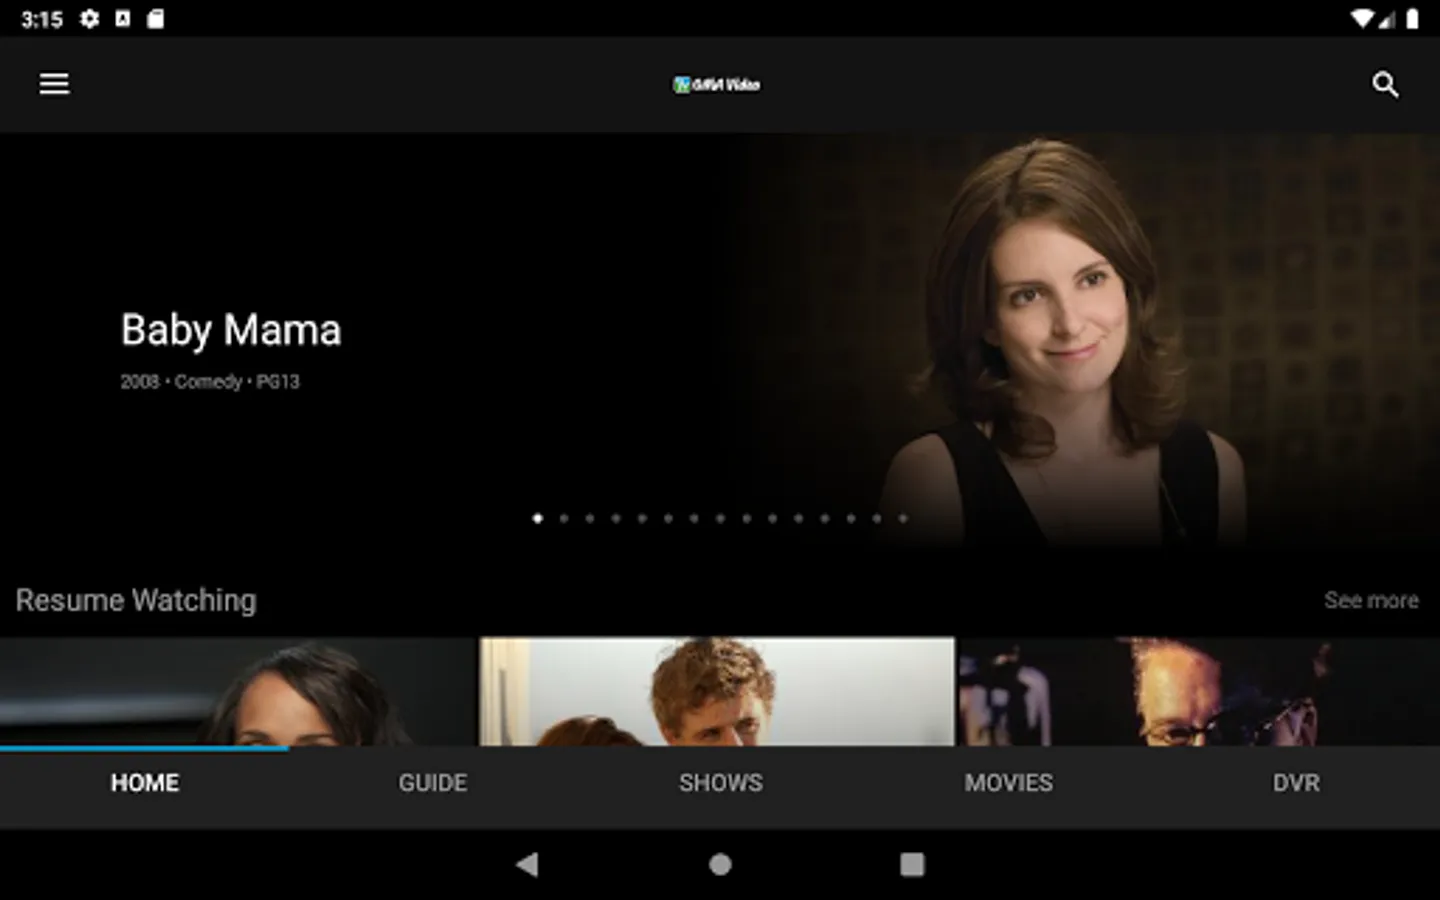Tap the Wi-Fi status icon
Viewport: 1440px width, 900px height.
[x=1361, y=19]
